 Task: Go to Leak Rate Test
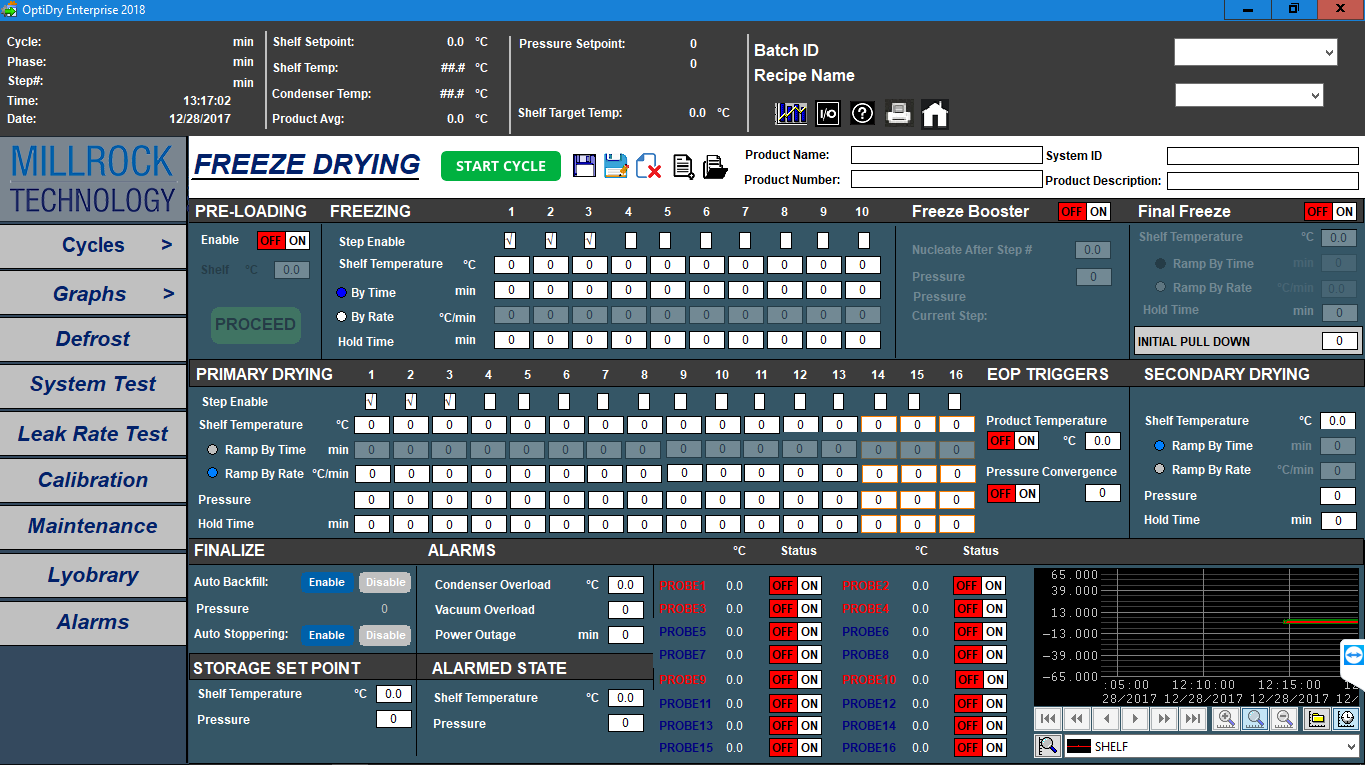click(93, 434)
